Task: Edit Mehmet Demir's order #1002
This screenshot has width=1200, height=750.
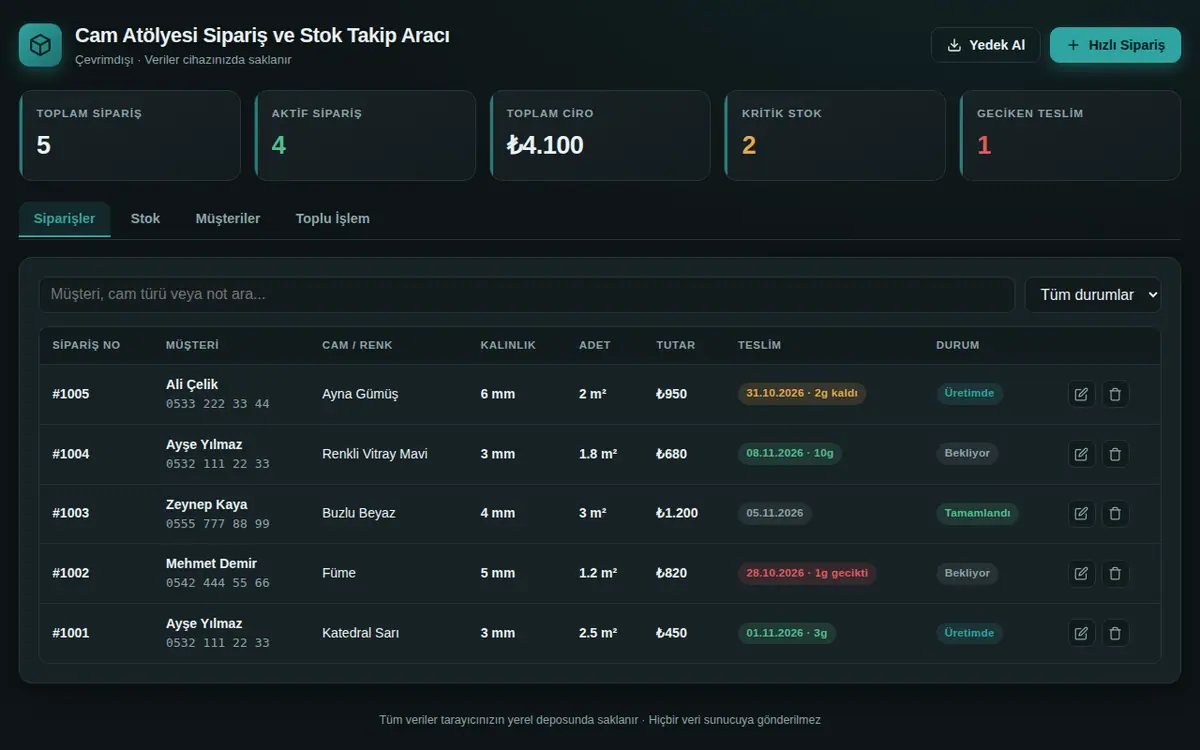Action: pos(1081,573)
